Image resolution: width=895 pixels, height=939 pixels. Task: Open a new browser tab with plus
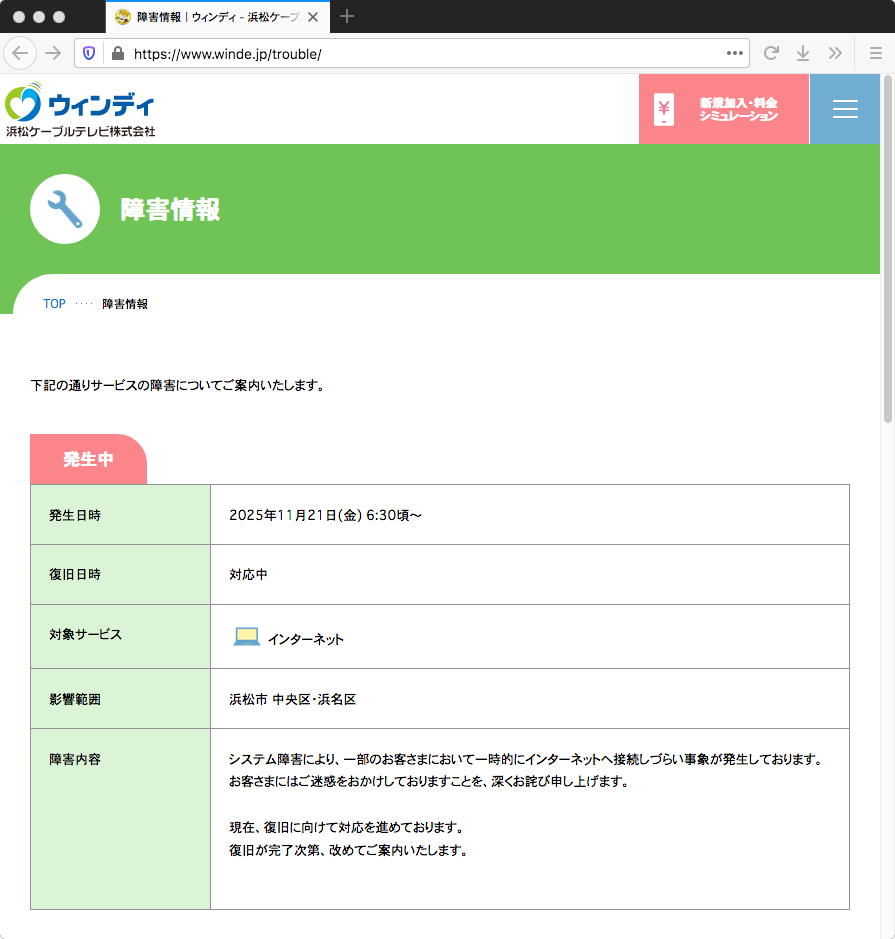pos(347,16)
